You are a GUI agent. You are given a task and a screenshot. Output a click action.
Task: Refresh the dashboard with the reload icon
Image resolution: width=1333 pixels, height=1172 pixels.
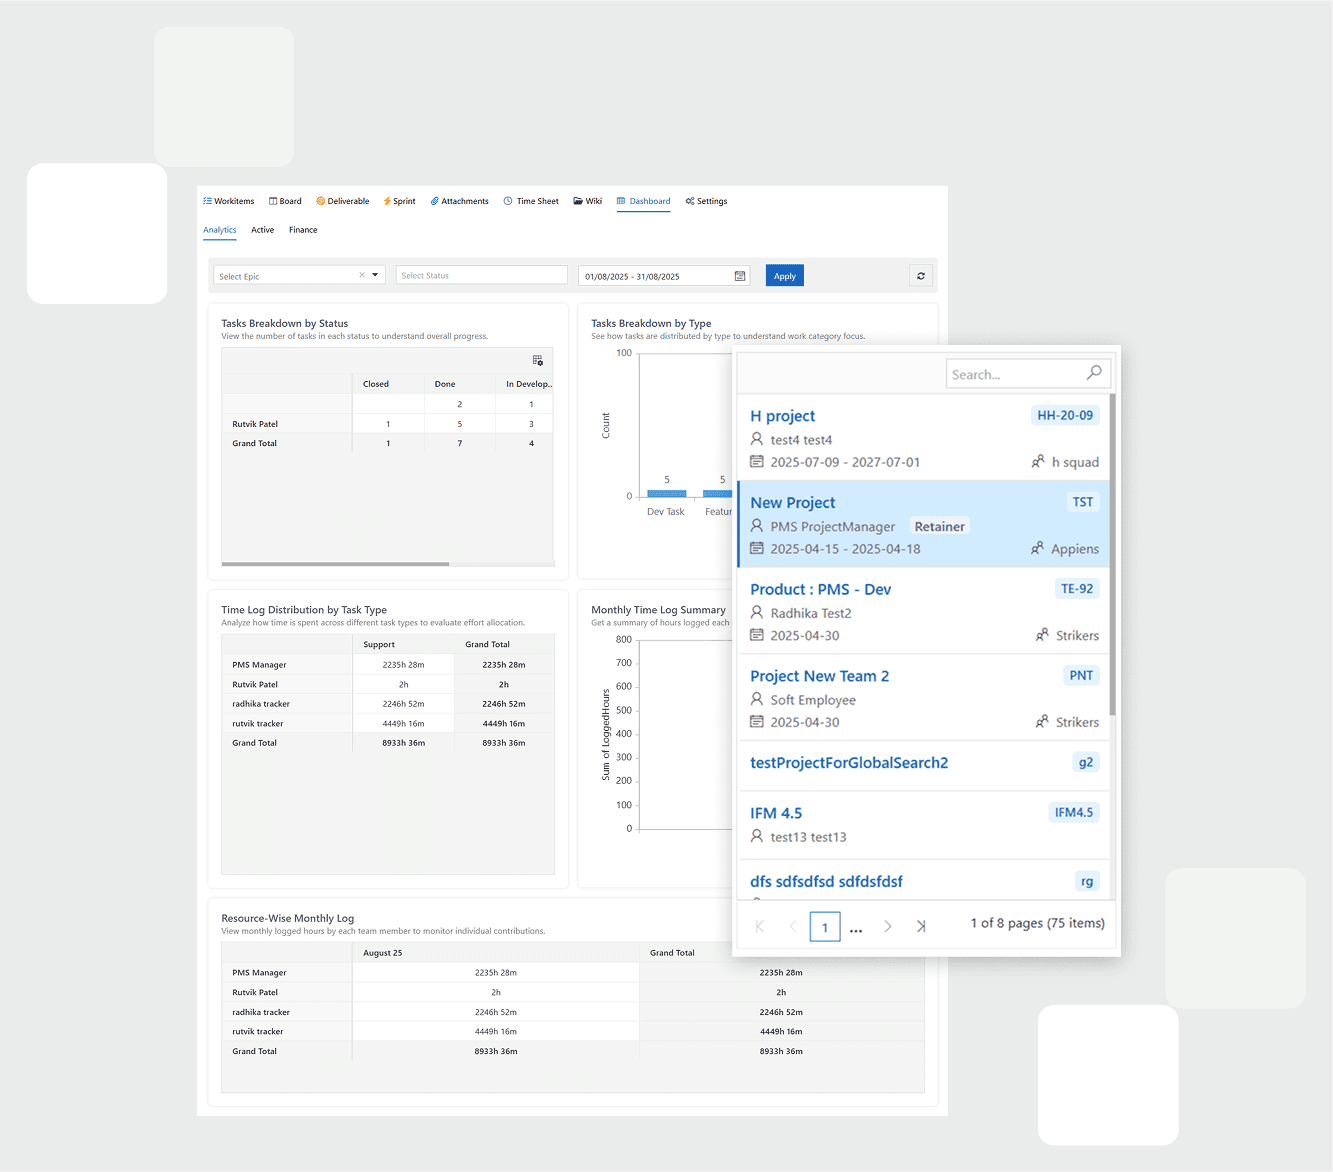click(x=921, y=276)
